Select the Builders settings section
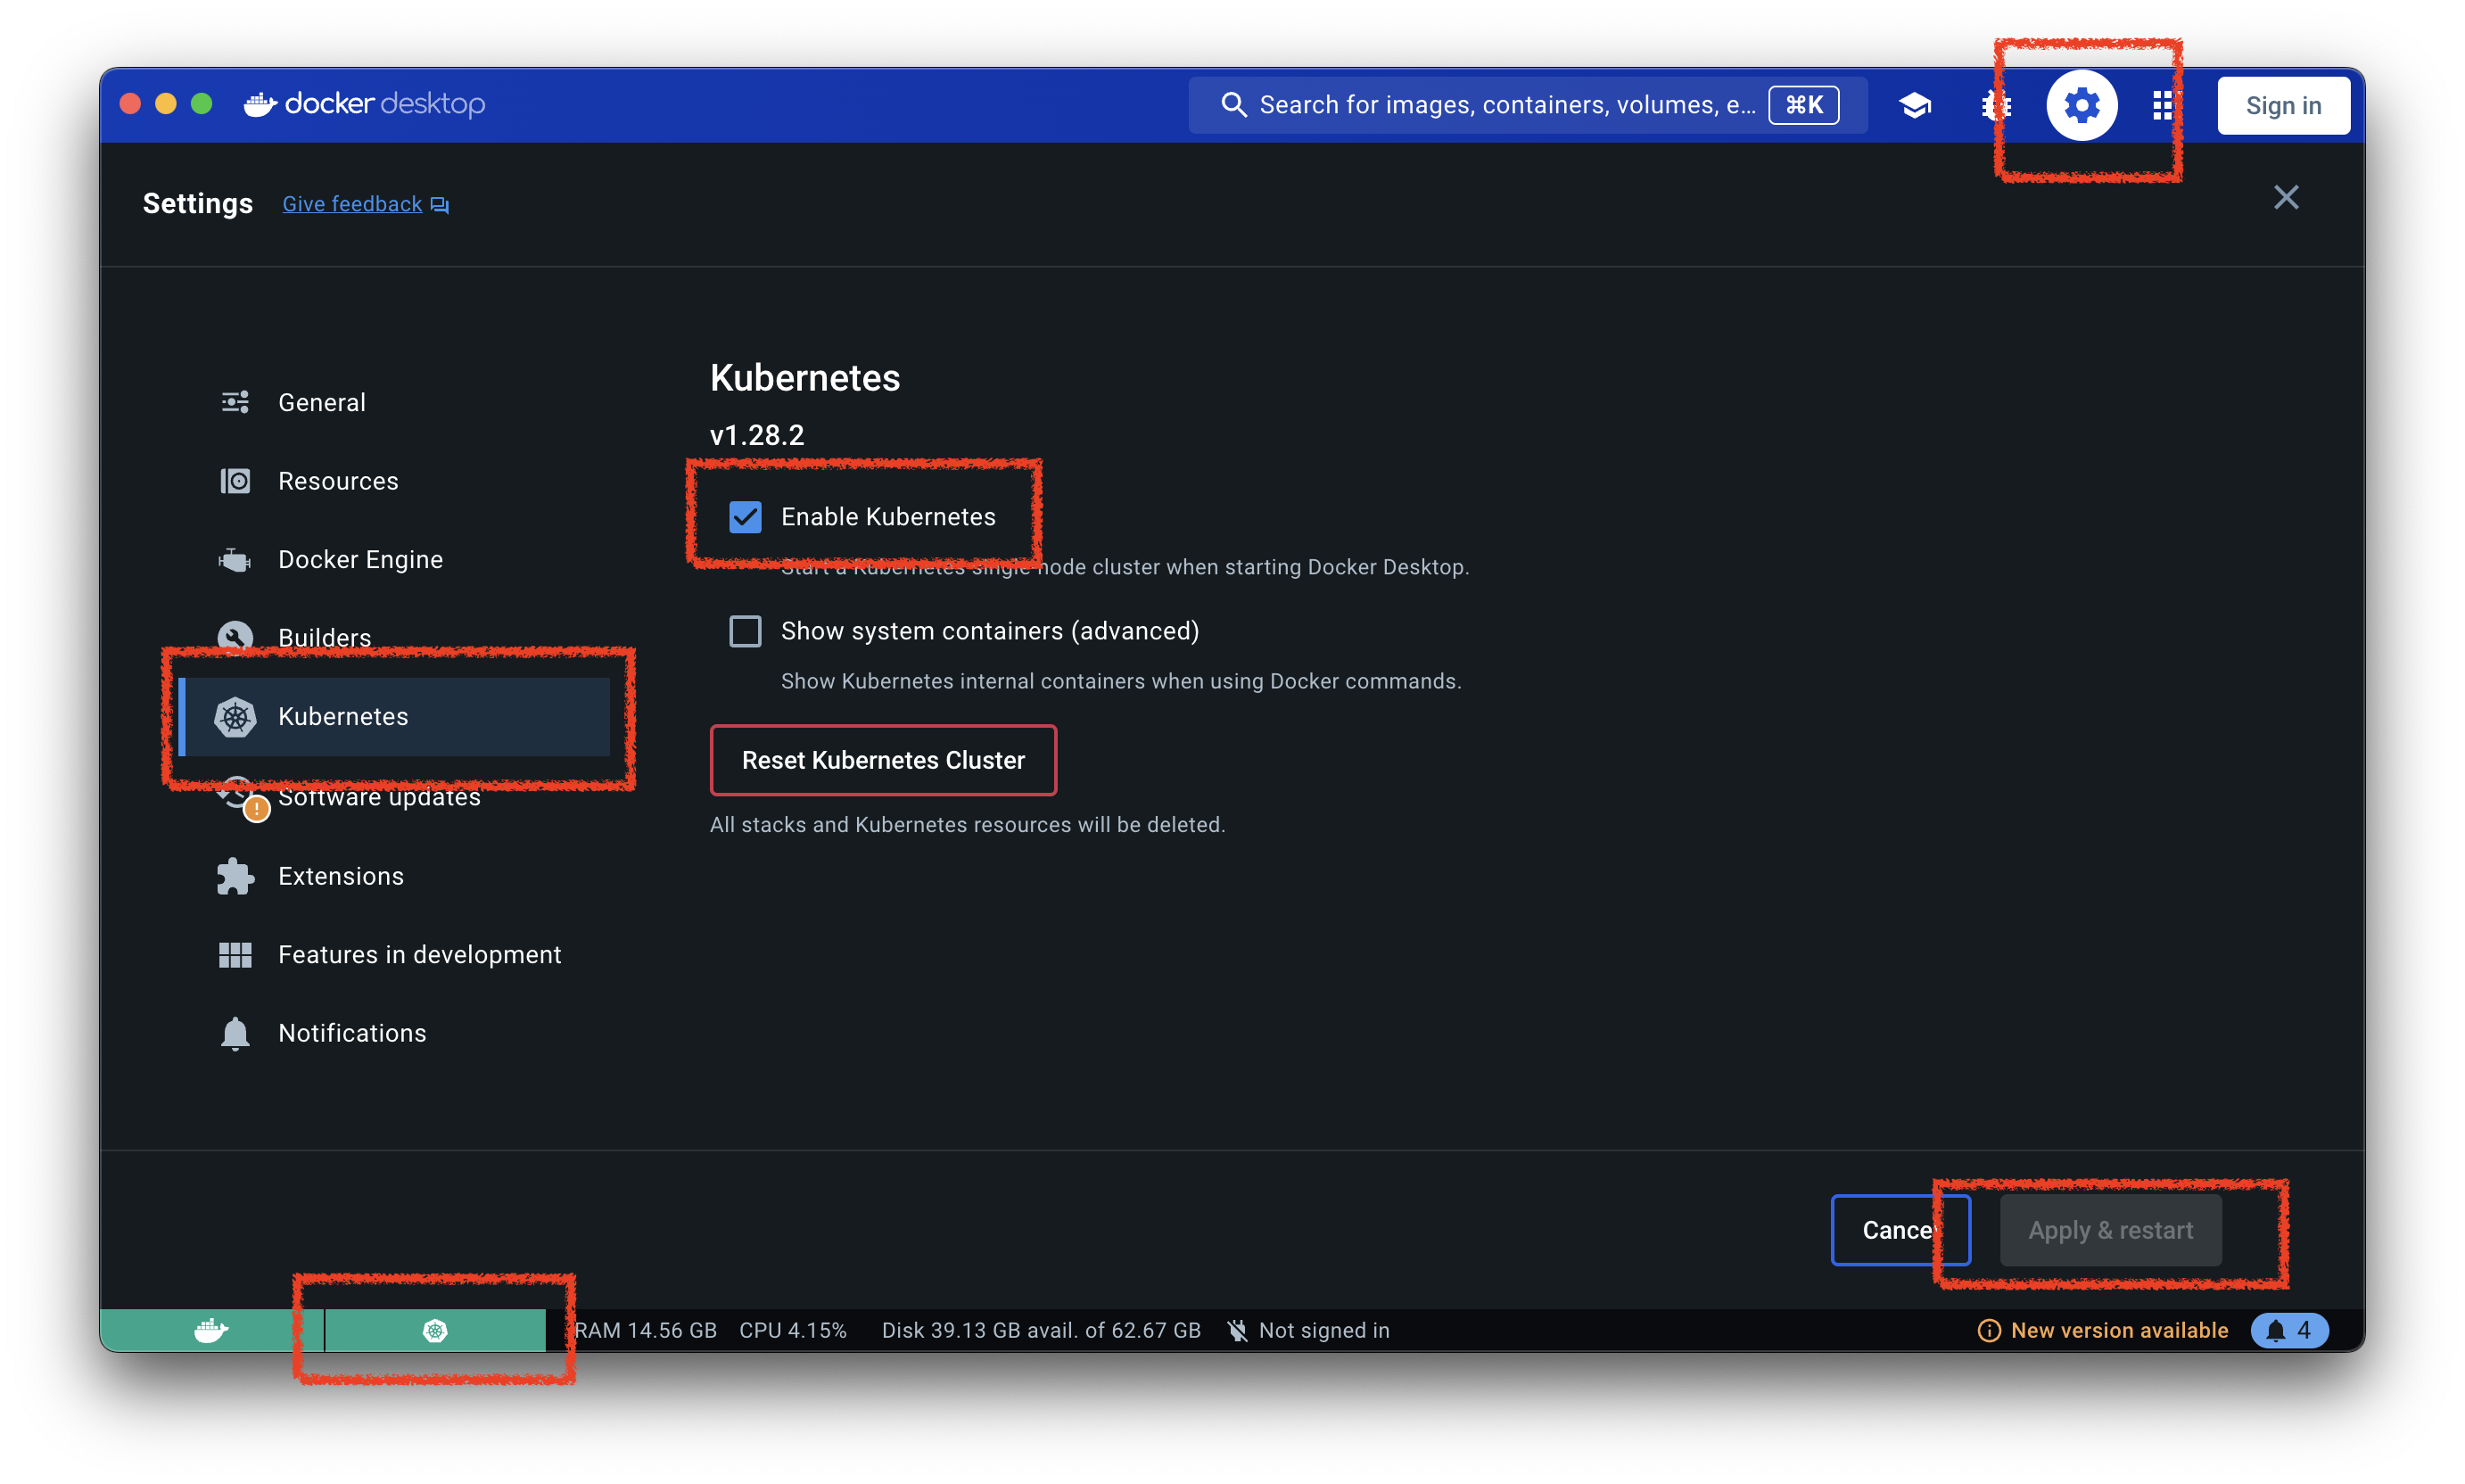 tap(394, 637)
